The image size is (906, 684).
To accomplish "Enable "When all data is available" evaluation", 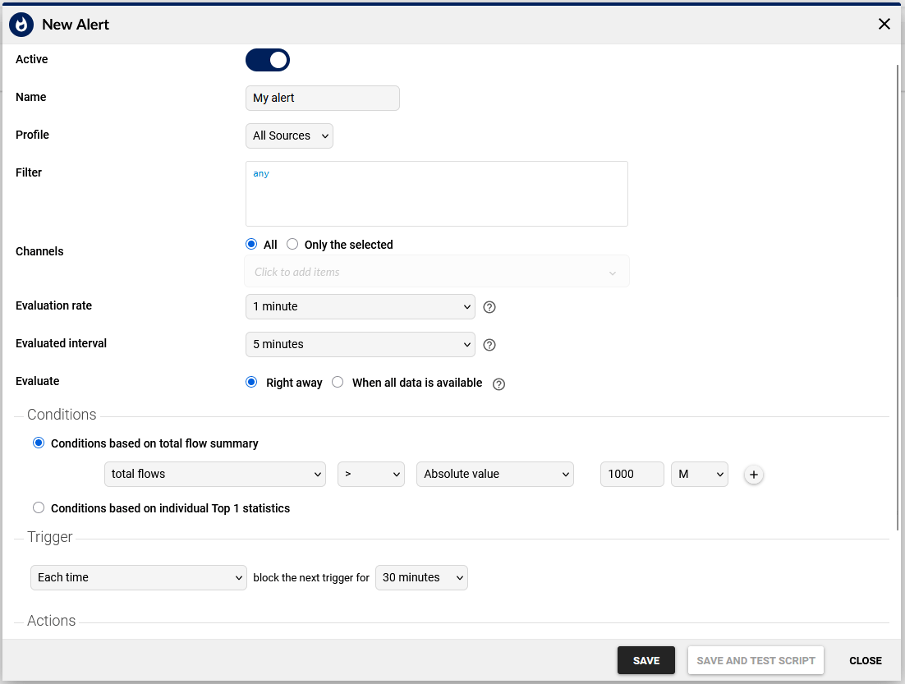I will (x=337, y=382).
